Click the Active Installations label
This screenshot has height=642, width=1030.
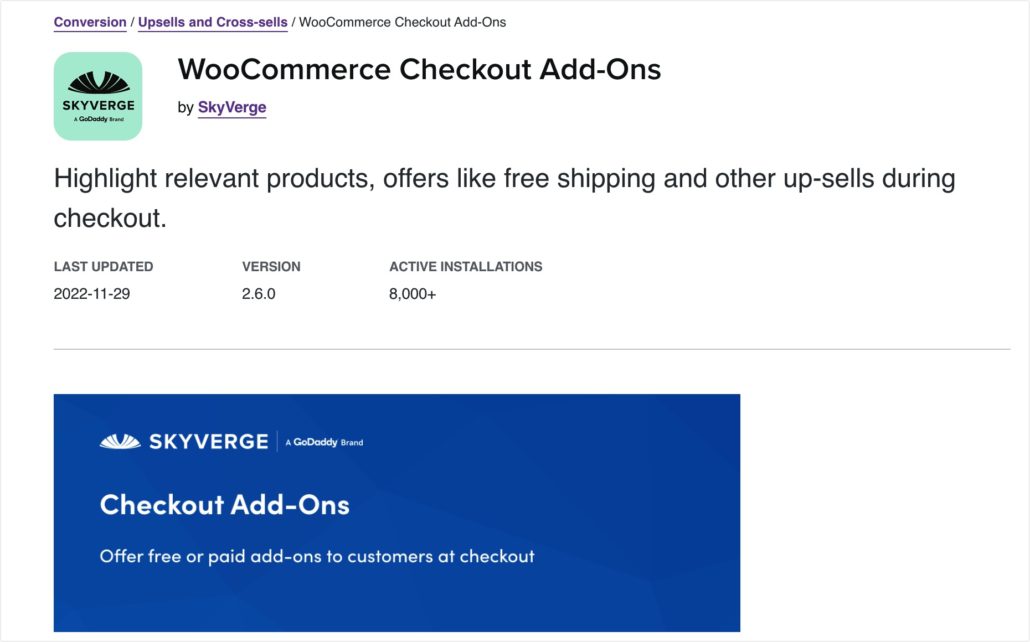pos(465,267)
